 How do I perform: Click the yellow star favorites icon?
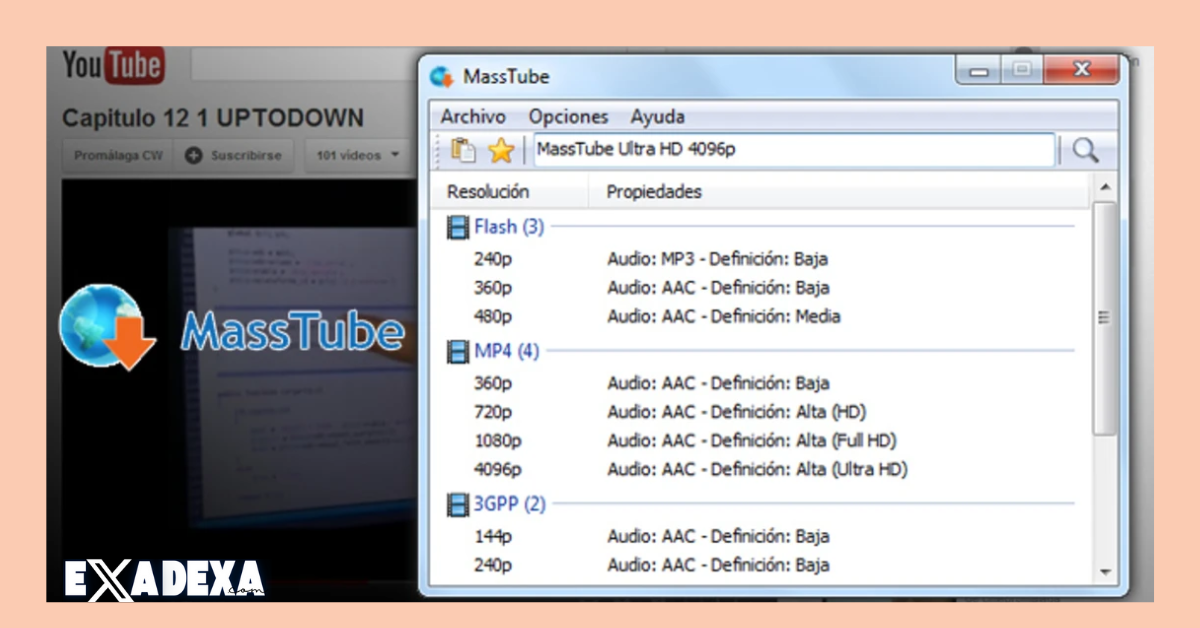pos(500,150)
